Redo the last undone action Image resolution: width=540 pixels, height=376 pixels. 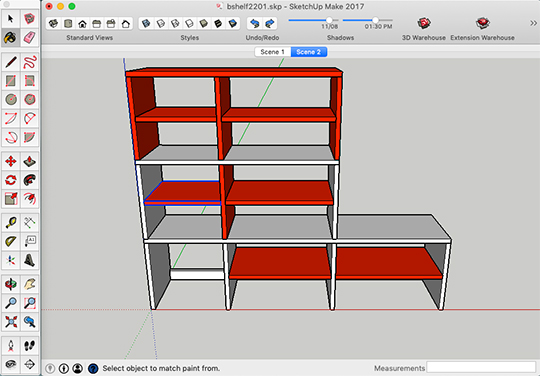(270, 23)
